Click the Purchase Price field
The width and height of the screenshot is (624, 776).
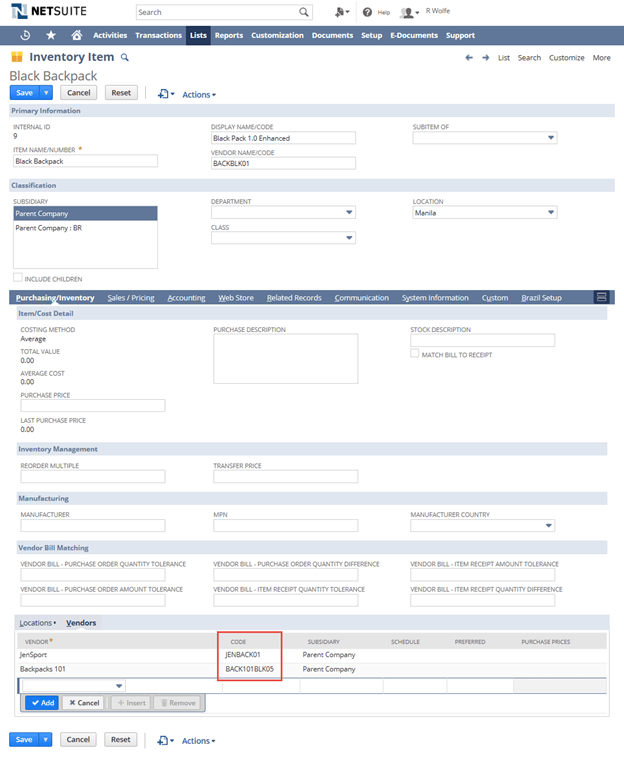93,406
